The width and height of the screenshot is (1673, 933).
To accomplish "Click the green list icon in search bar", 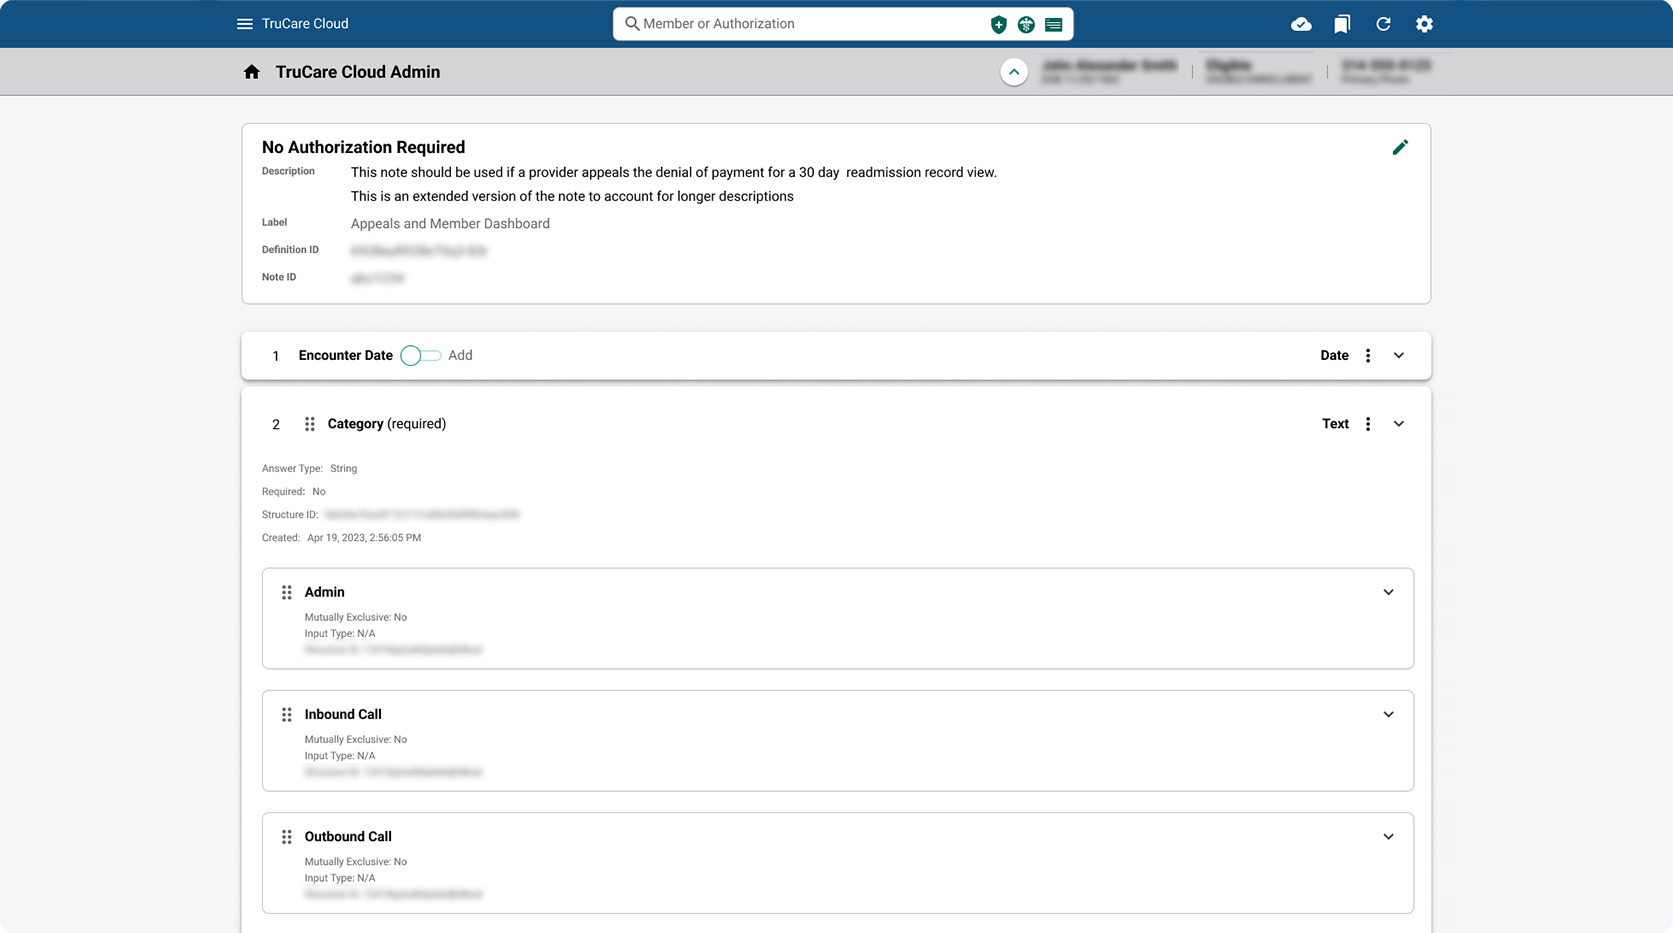I will click(x=1054, y=25).
